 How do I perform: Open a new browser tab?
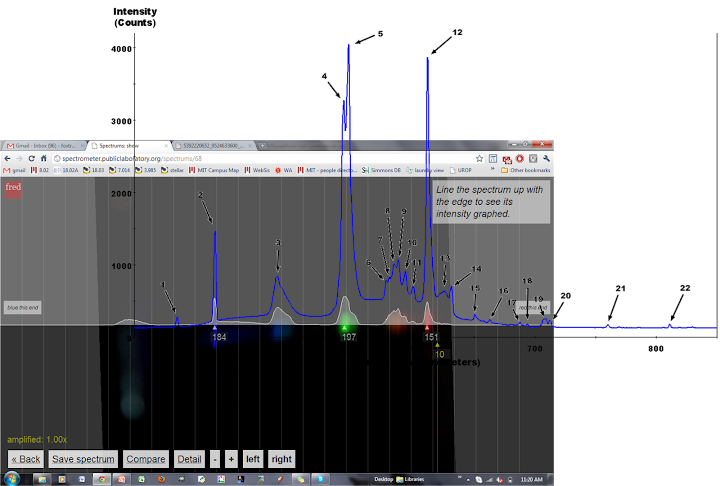coord(262,146)
